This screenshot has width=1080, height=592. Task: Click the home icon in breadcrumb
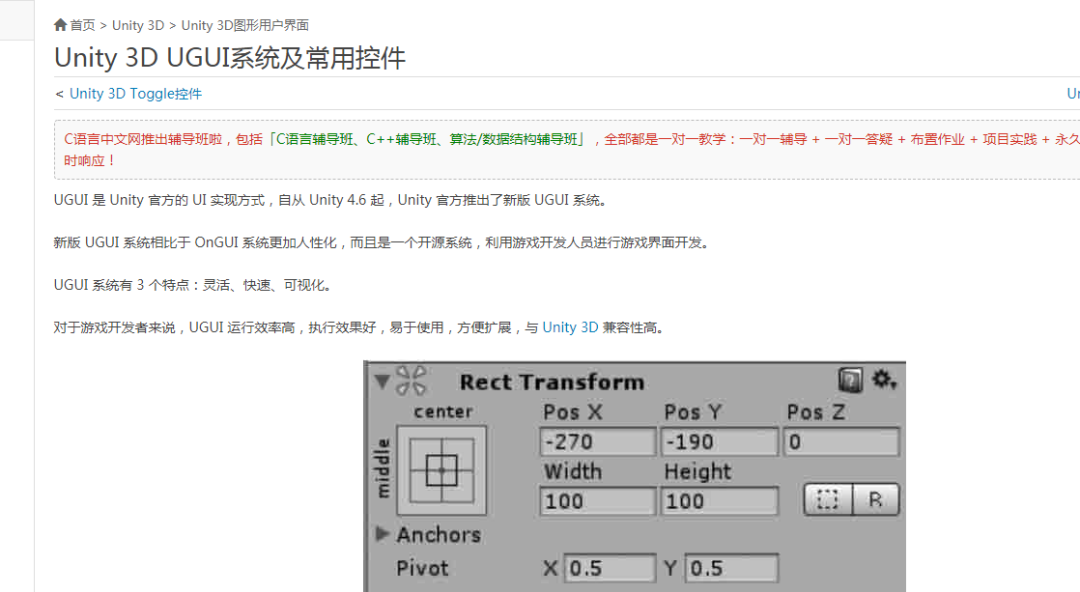[x=61, y=25]
